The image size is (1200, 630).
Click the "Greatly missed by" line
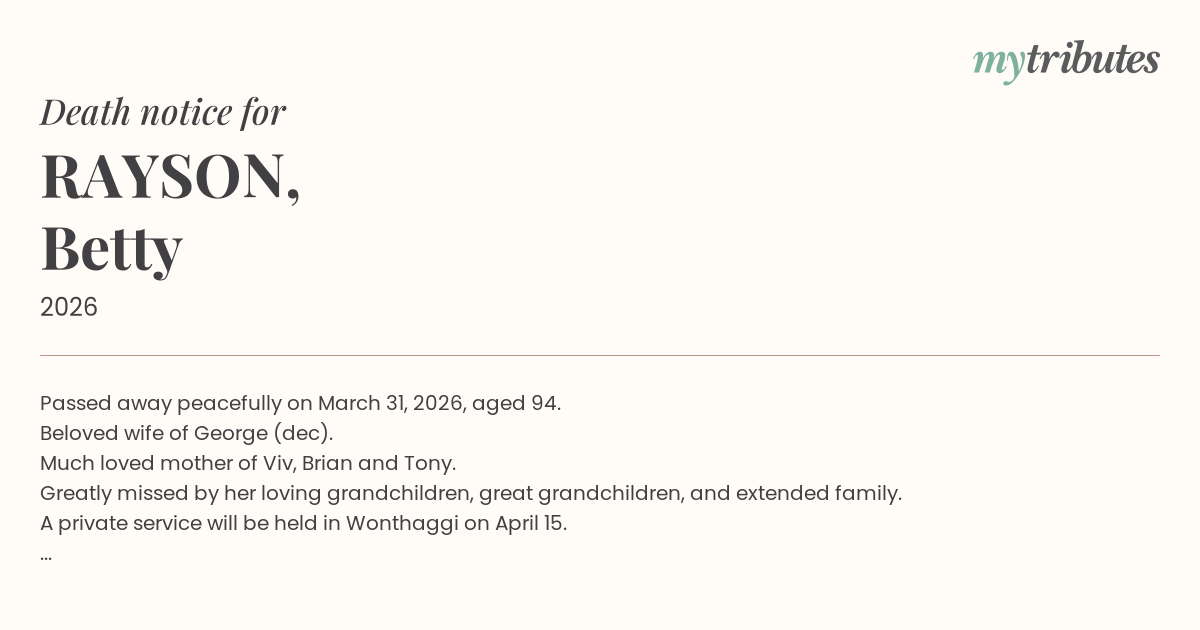coord(470,493)
